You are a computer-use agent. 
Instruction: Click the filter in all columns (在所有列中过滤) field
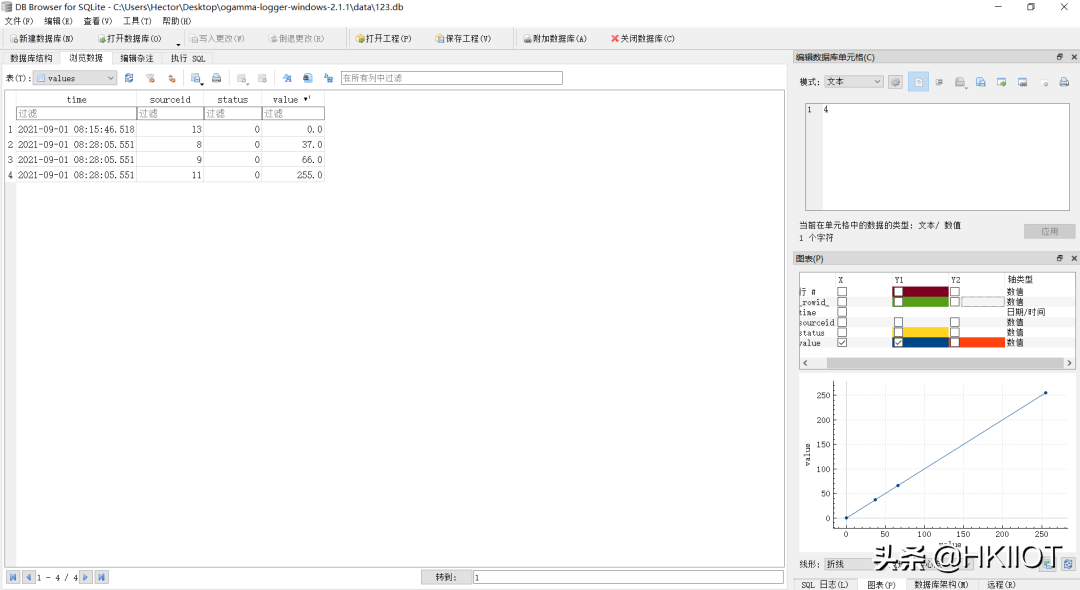click(x=452, y=78)
